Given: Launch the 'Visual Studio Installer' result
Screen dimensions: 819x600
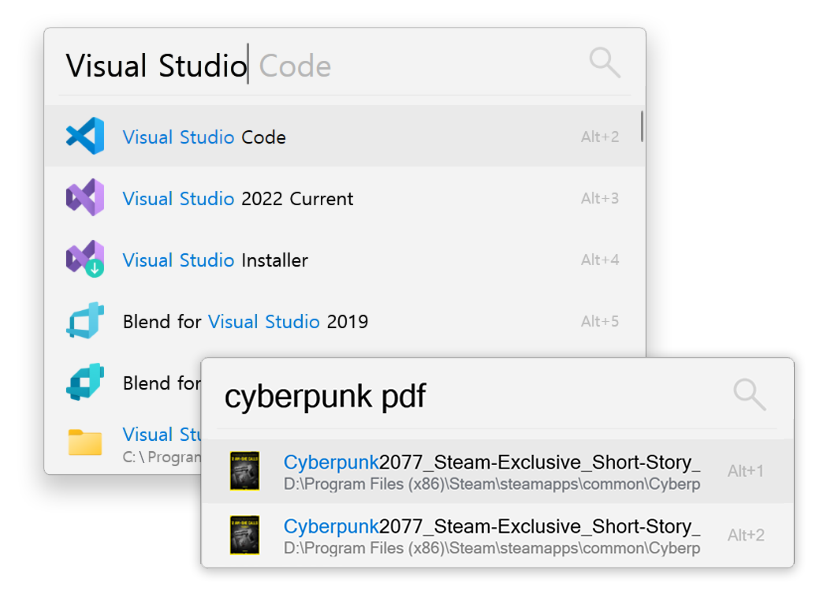Looking at the screenshot, I should click(215, 260).
